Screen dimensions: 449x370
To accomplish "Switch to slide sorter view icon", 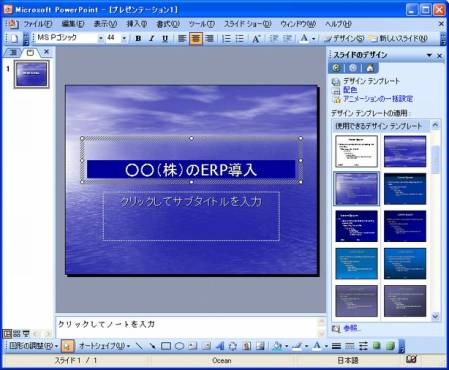I will 17,333.
